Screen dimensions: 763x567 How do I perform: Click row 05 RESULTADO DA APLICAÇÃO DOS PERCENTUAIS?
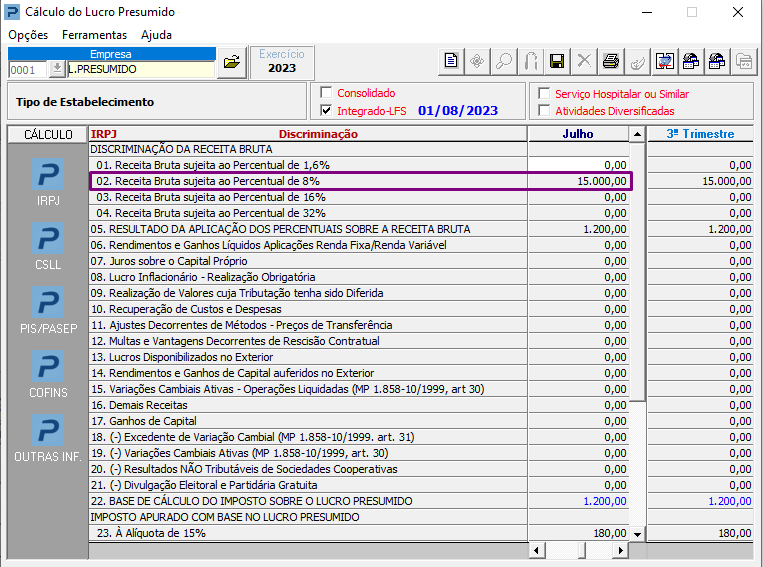click(x=308, y=229)
